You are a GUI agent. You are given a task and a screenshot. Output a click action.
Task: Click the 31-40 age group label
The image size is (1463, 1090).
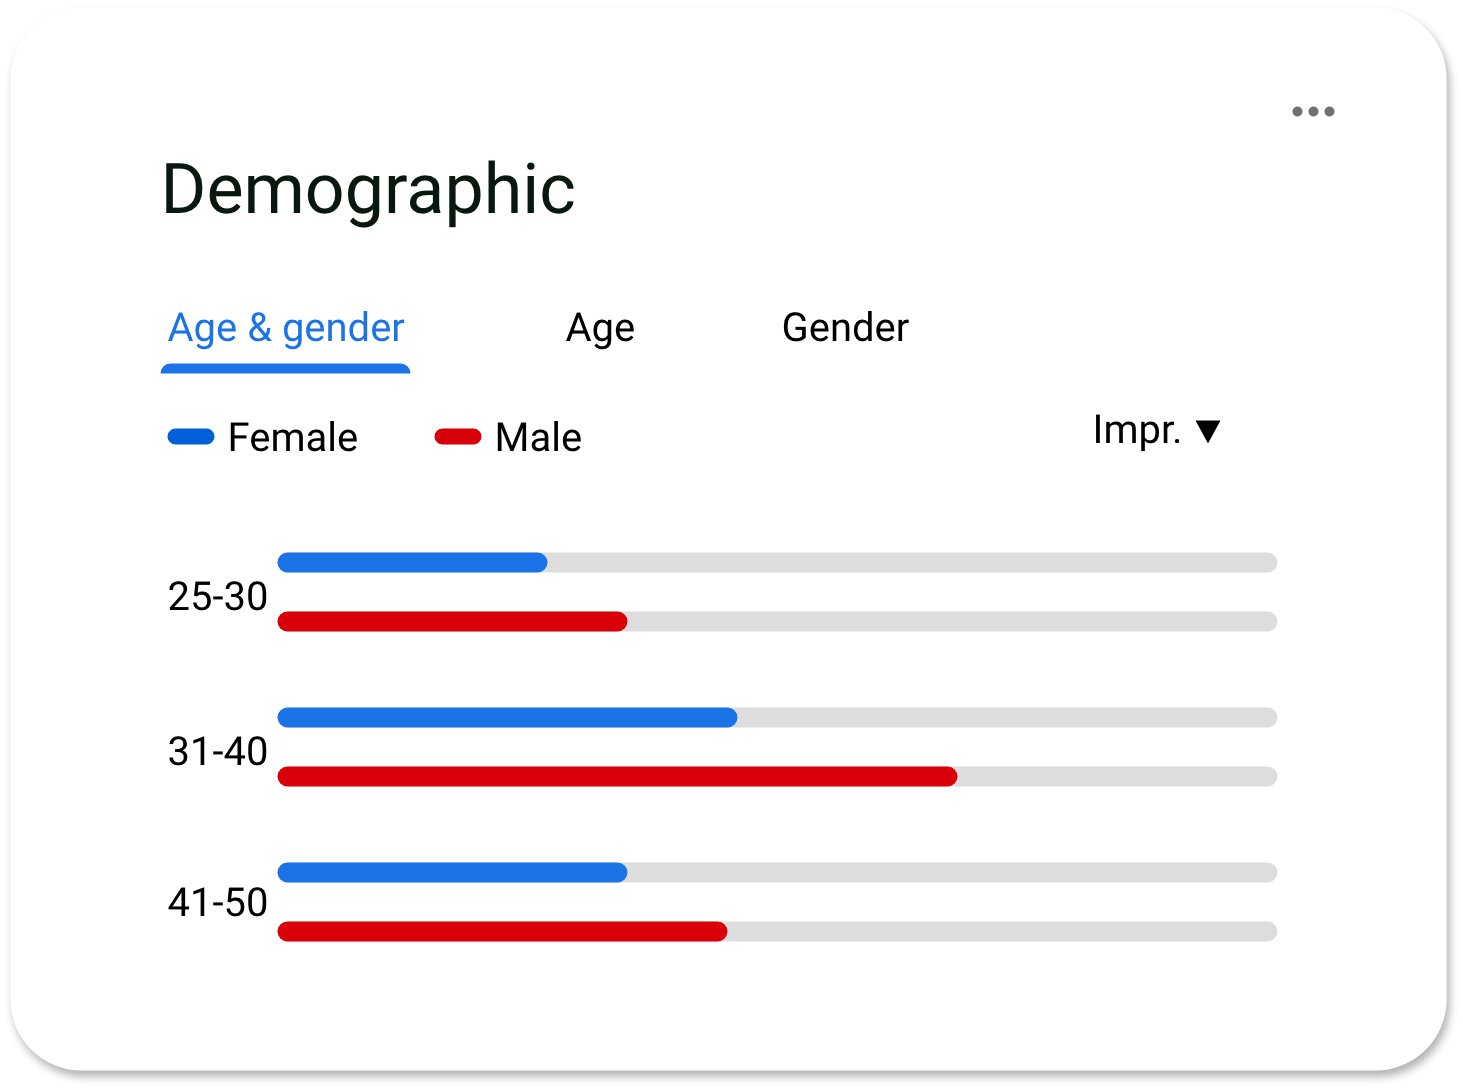[x=218, y=752]
